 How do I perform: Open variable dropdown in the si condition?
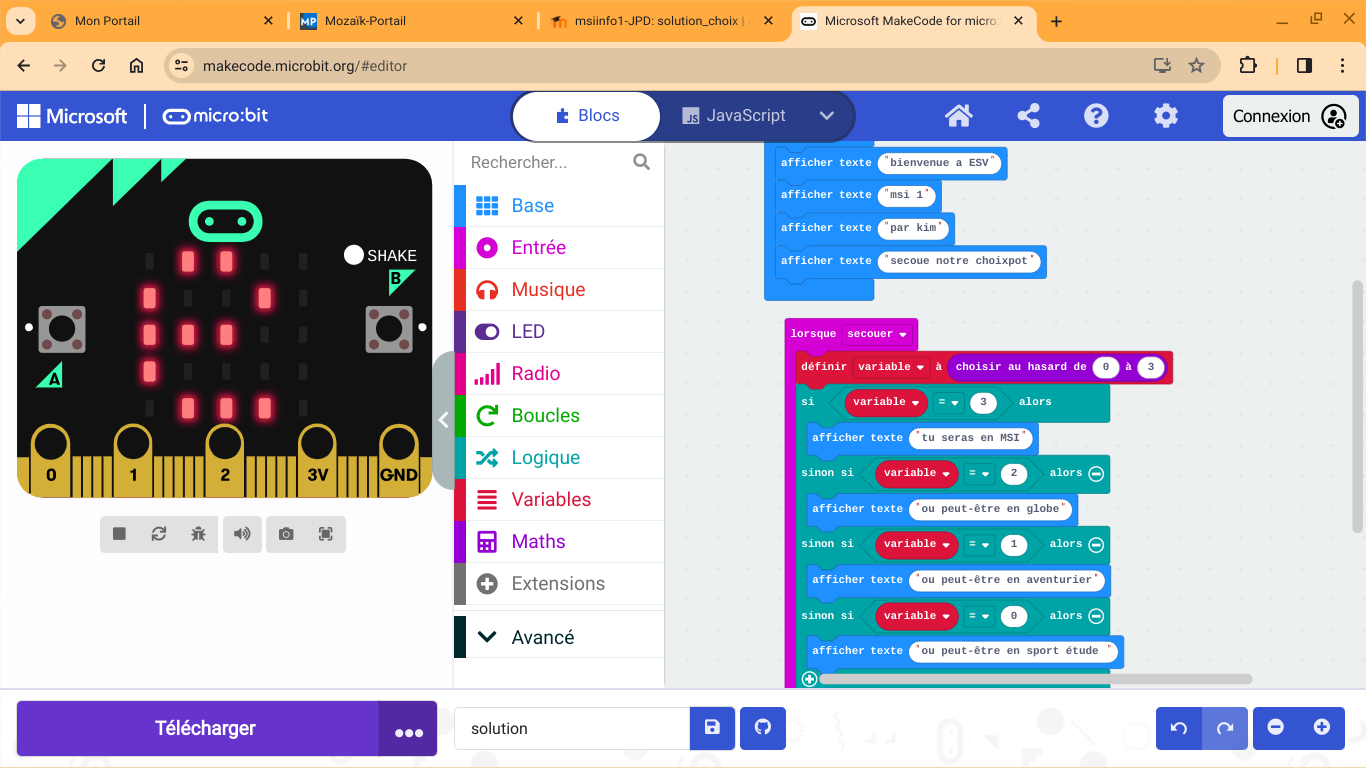pos(887,402)
